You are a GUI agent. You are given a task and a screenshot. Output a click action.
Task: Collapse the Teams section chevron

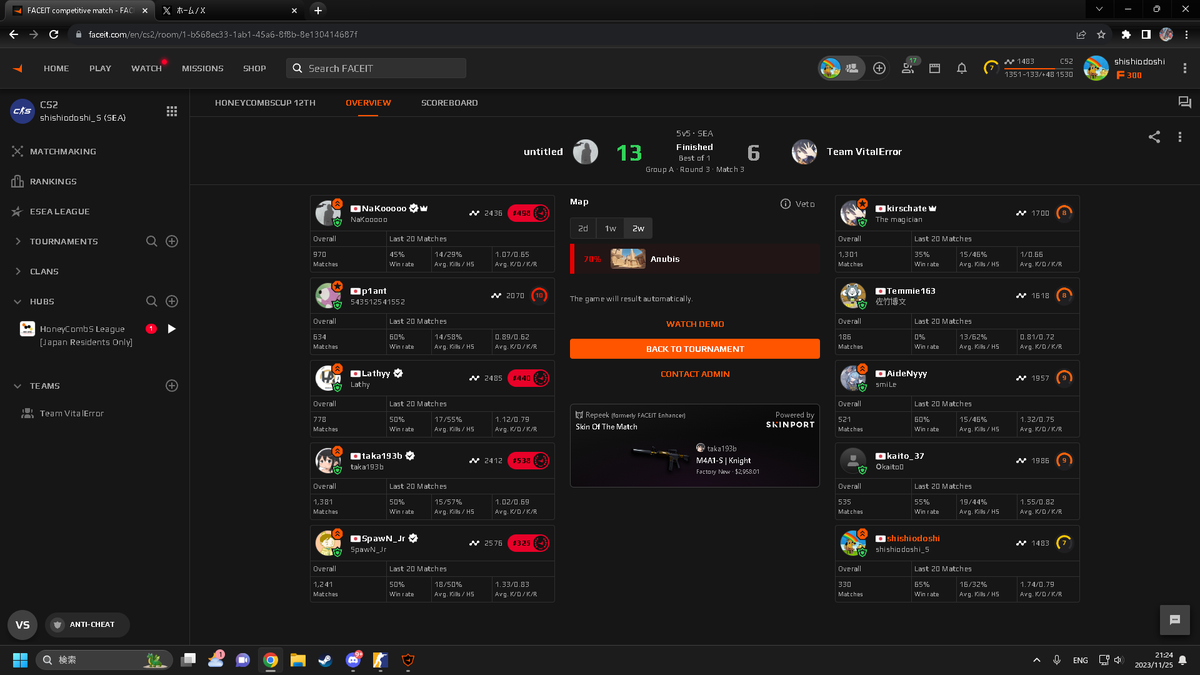18,385
